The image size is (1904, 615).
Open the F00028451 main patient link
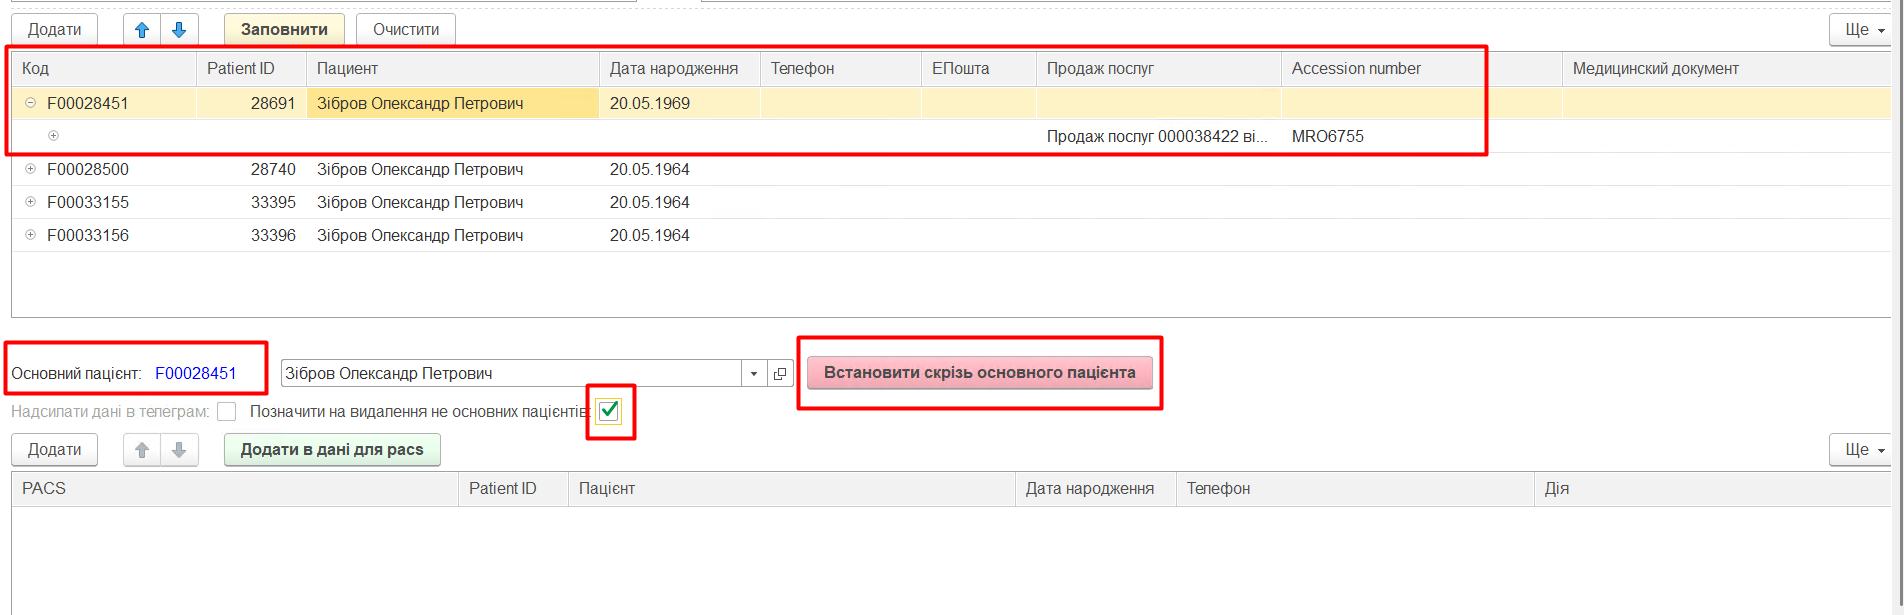point(196,373)
